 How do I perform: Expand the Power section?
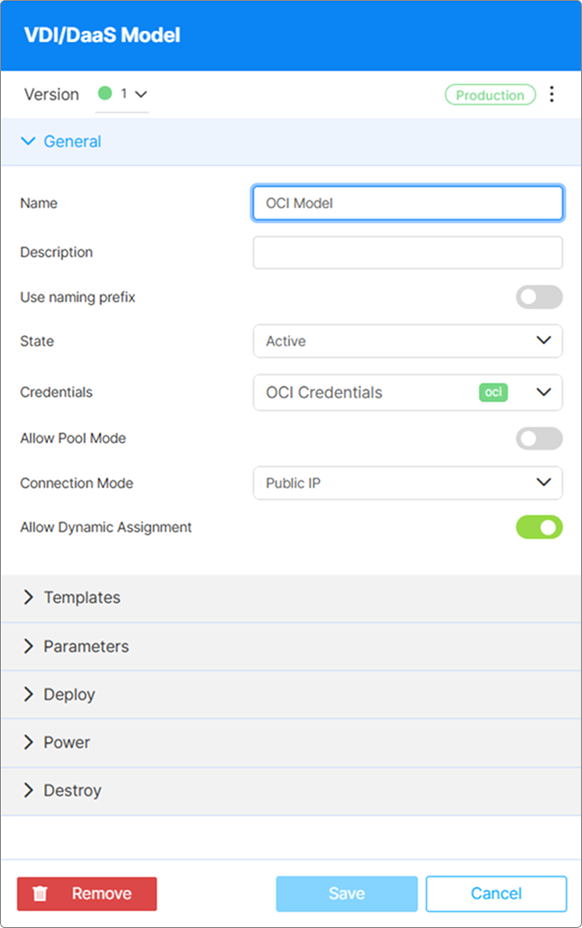(290, 743)
